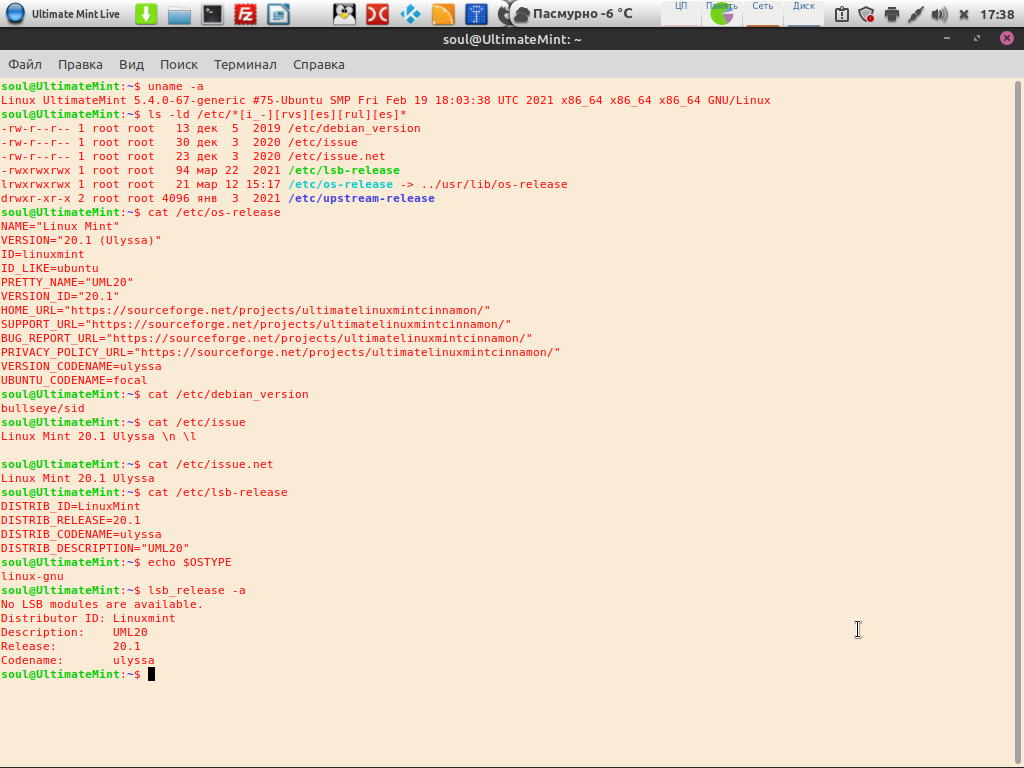The height and width of the screenshot is (768, 1024).
Task: Click the 'Distributor ID: Linuxmint' line
Action: point(88,618)
